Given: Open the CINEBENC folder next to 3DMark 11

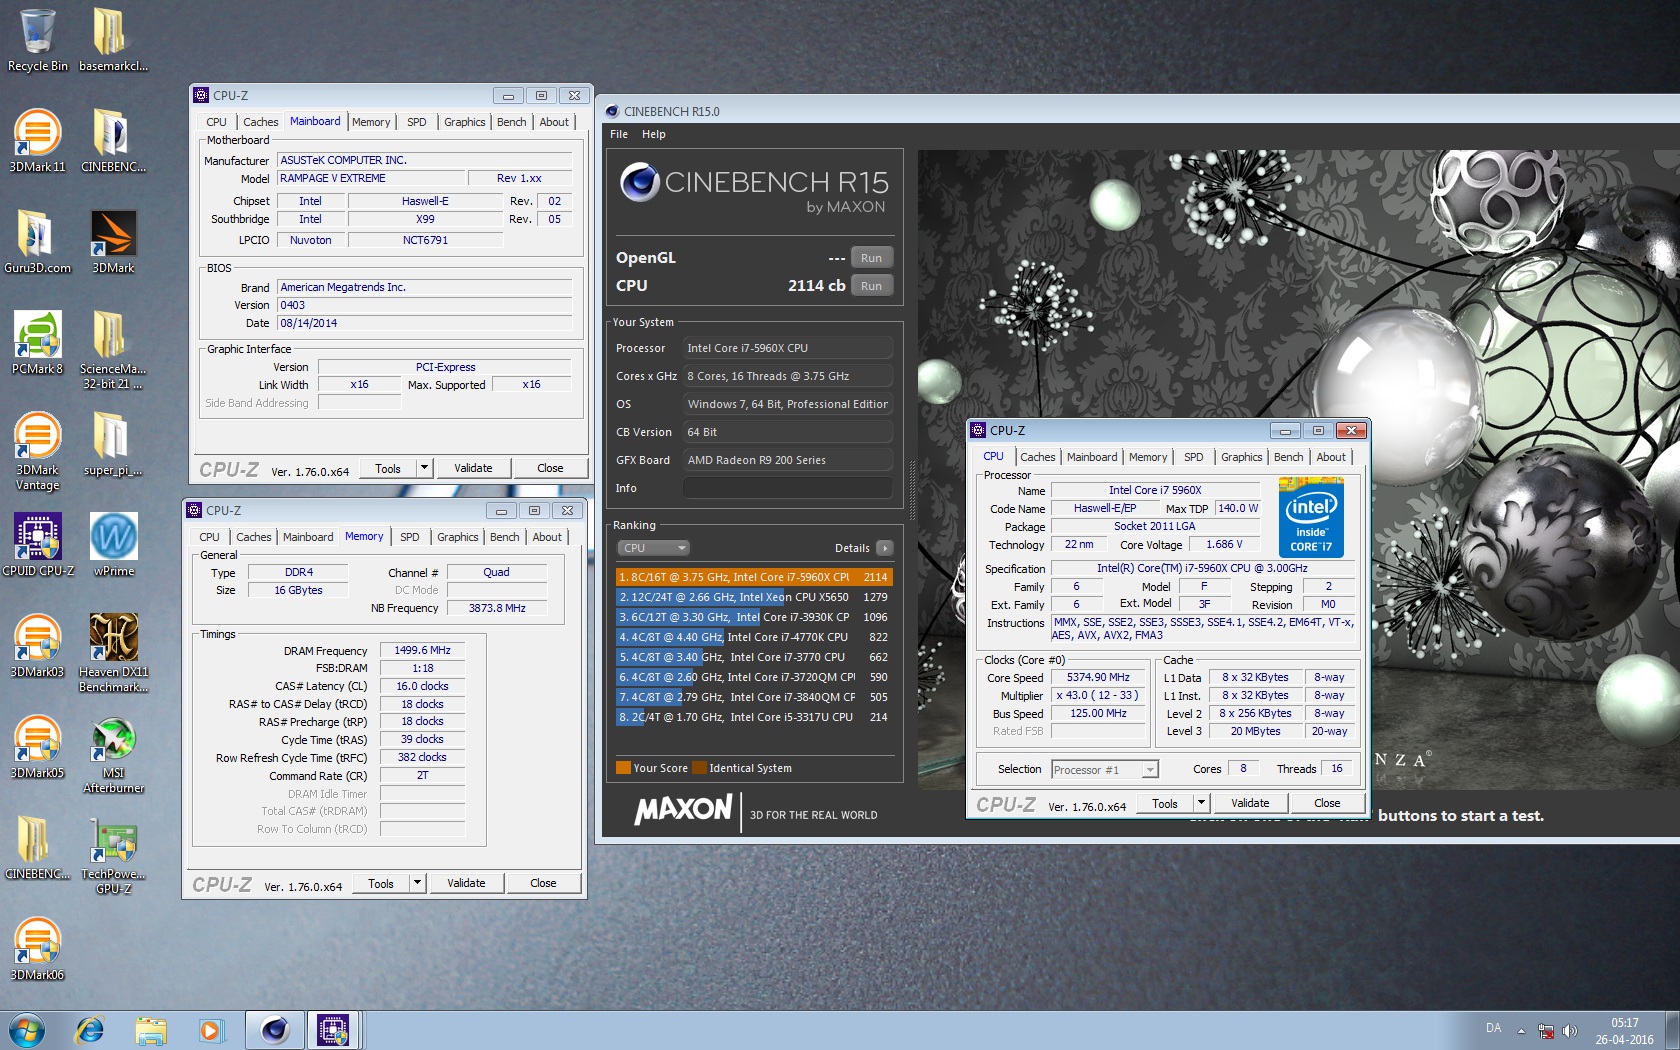Looking at the screenshot, I should (113, 141).
